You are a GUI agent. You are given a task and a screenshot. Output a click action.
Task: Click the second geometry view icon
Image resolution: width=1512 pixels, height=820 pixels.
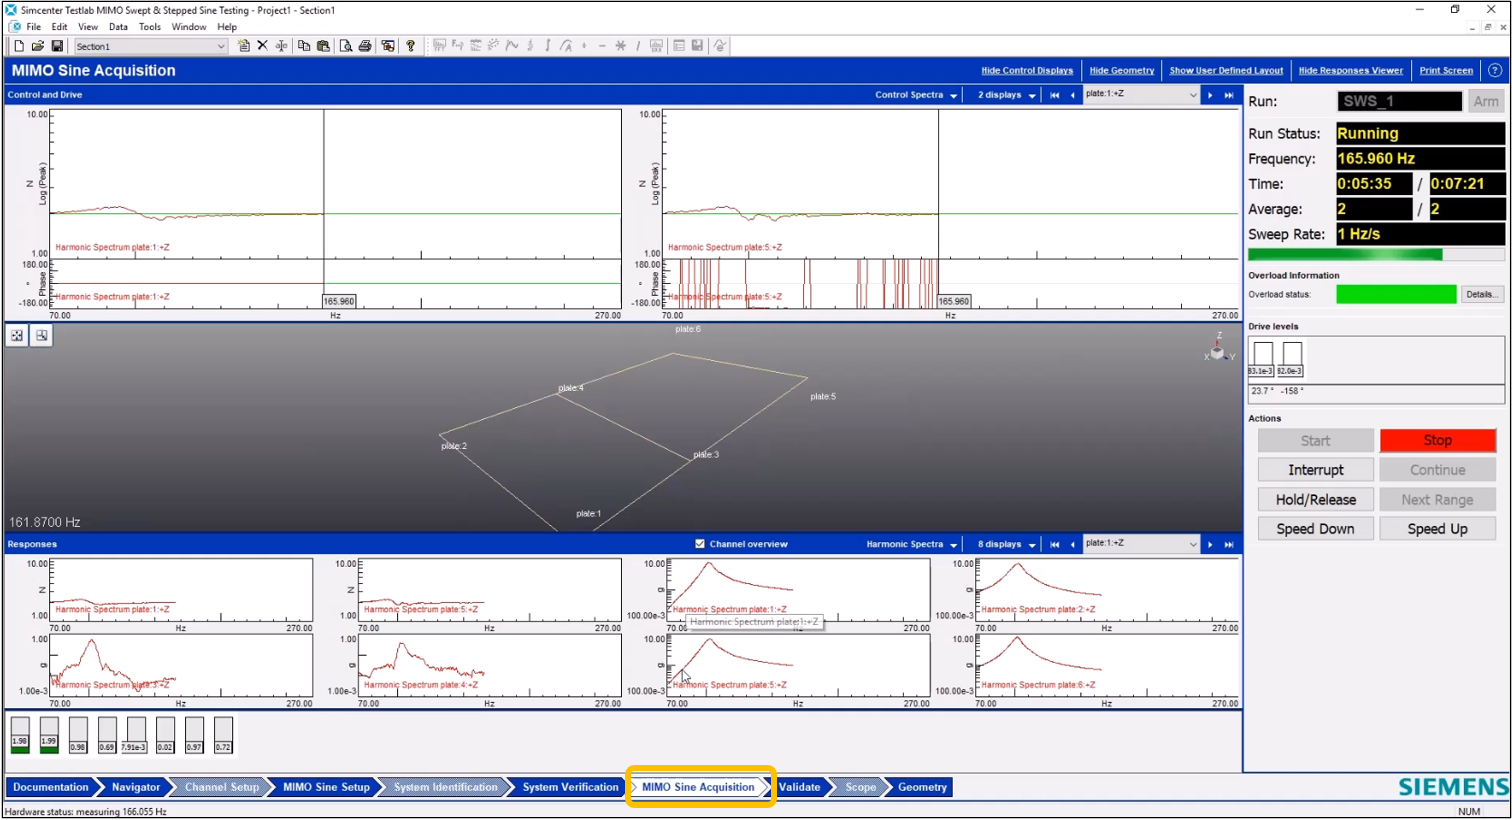pos(41,336)
